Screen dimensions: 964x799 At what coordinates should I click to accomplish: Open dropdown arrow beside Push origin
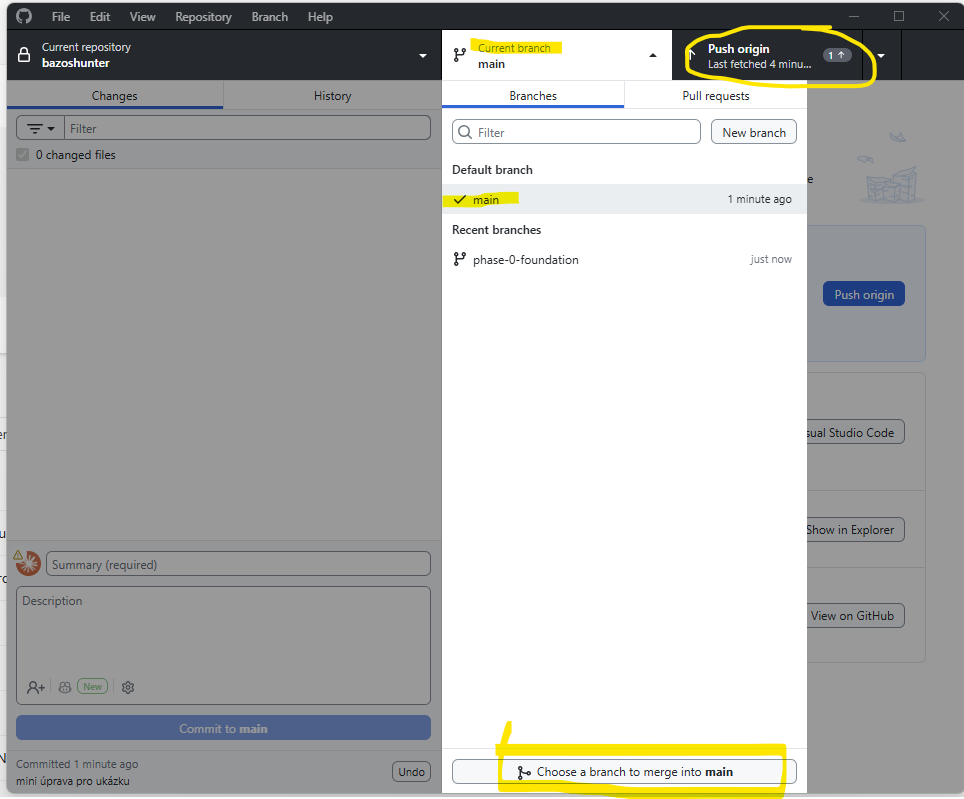click(x=881, y=55)
